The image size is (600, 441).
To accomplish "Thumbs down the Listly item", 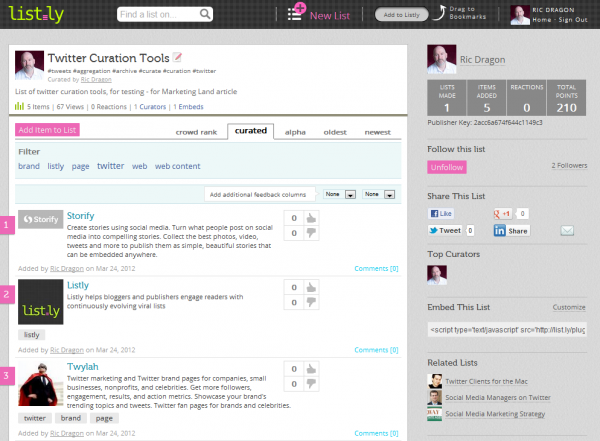I will pyautogui.click(x=311, y=302).
